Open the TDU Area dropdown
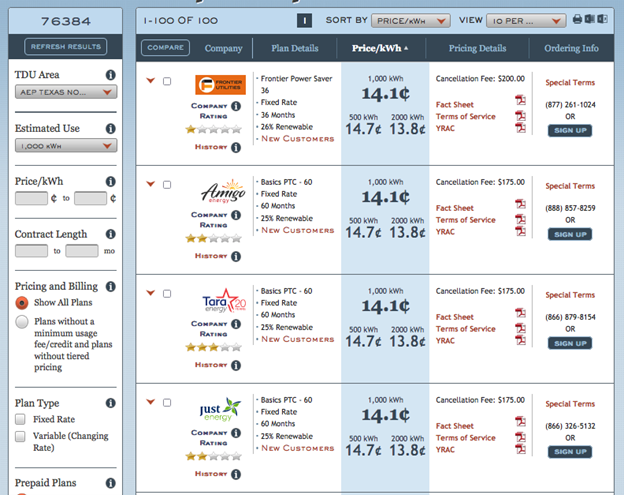Viewport: 624px width, 495px height. pyautogui.click(x=66, y=92)
